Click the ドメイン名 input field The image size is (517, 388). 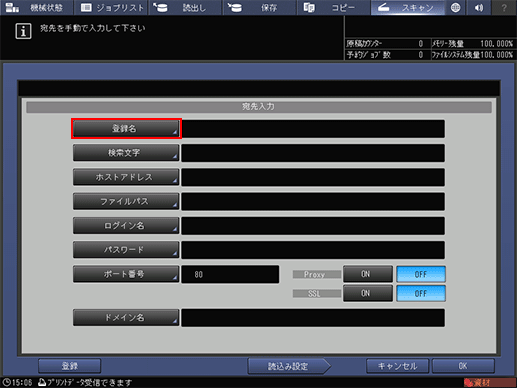[313, 318]
